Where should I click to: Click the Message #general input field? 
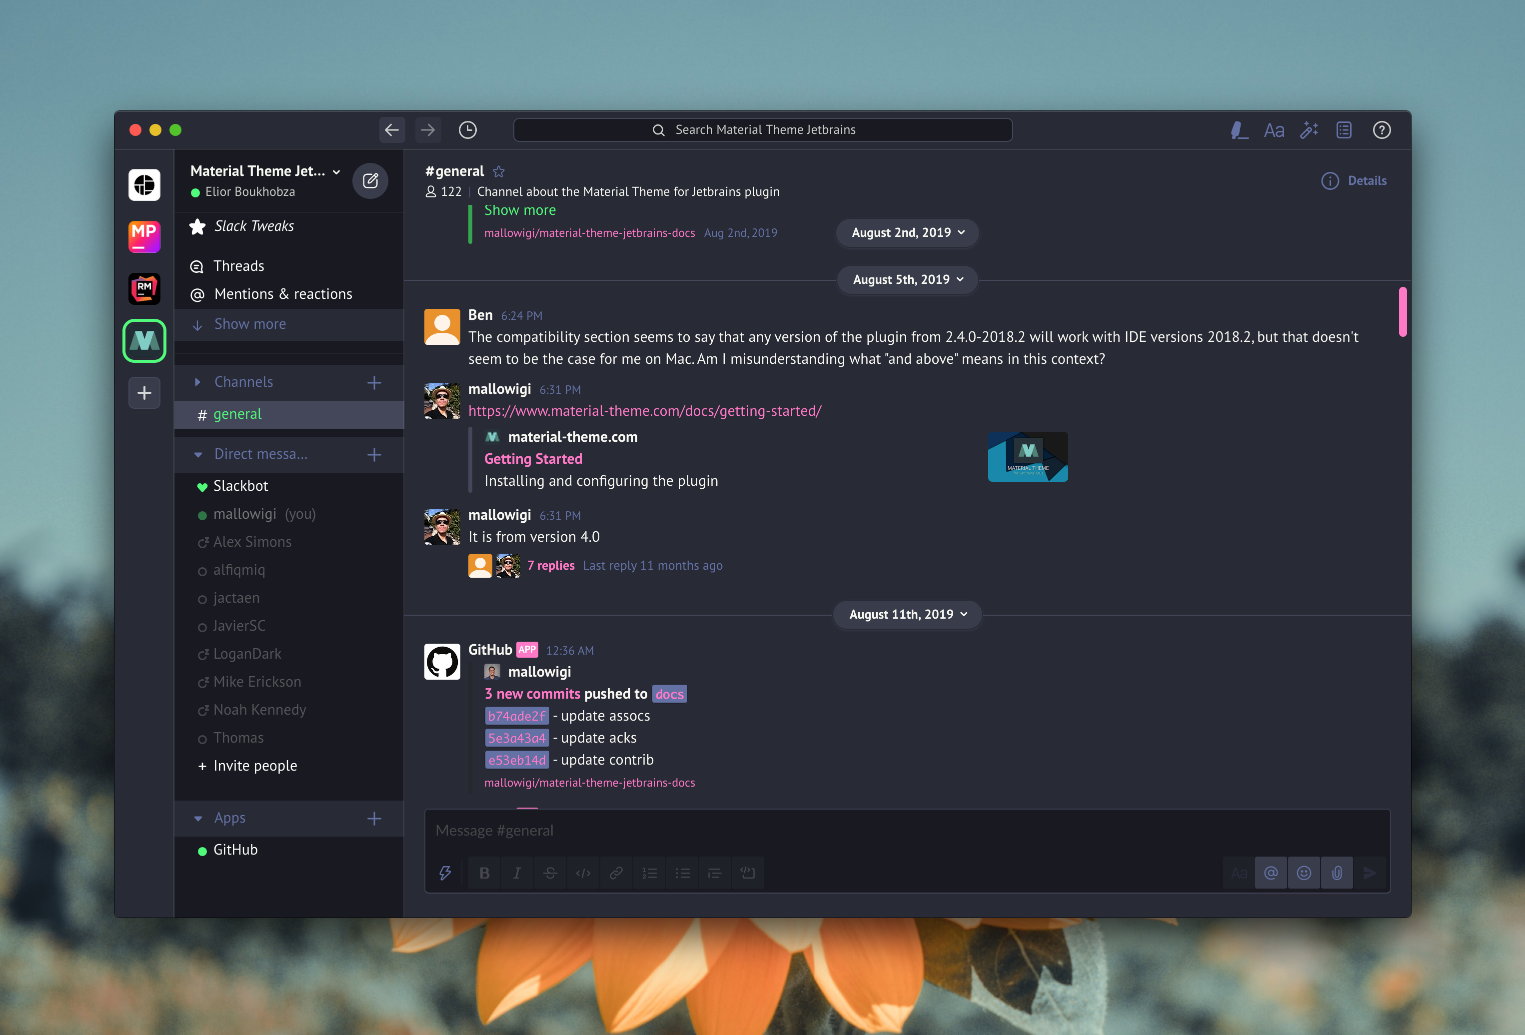(907, 831)
